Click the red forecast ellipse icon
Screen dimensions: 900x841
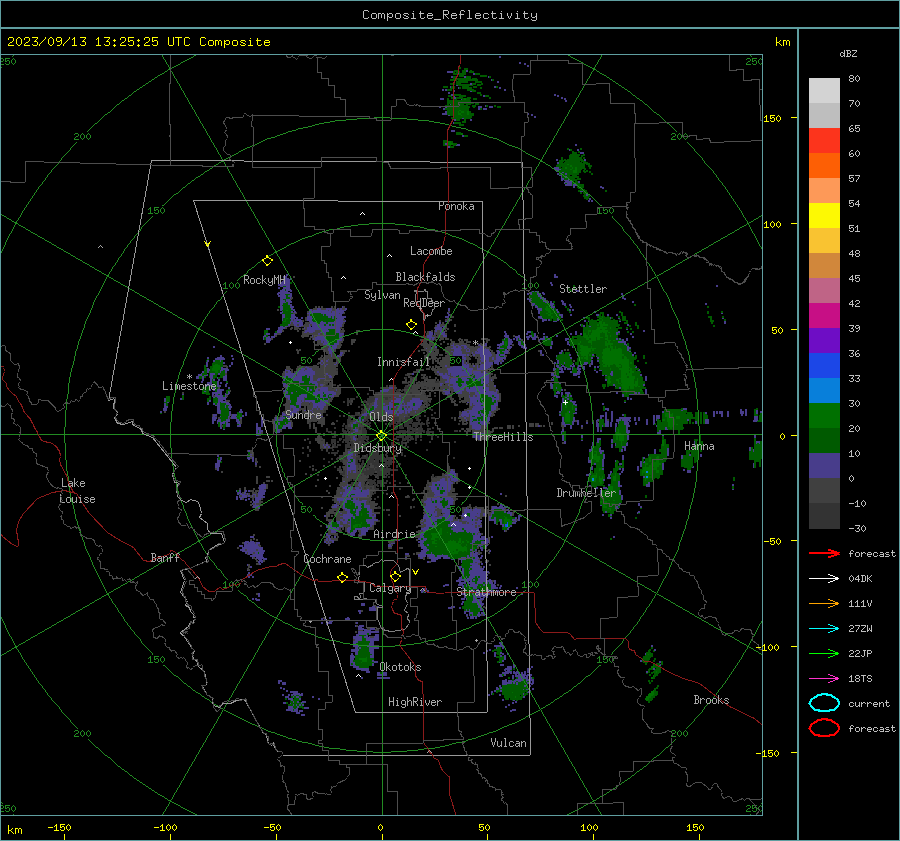(824, 728)
